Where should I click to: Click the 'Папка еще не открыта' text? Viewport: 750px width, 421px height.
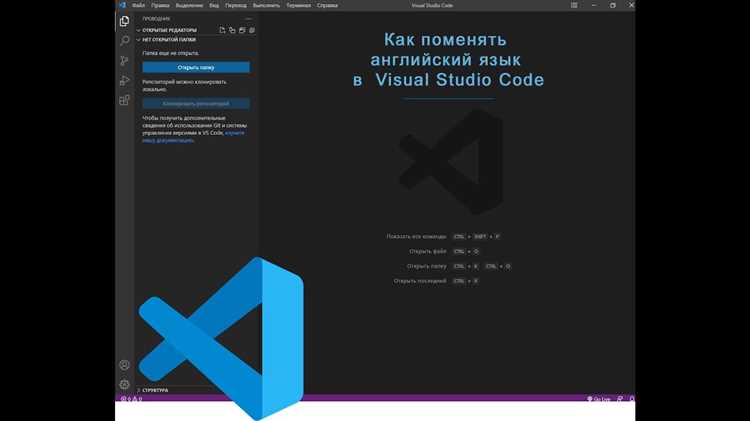[x=171, y=53]
